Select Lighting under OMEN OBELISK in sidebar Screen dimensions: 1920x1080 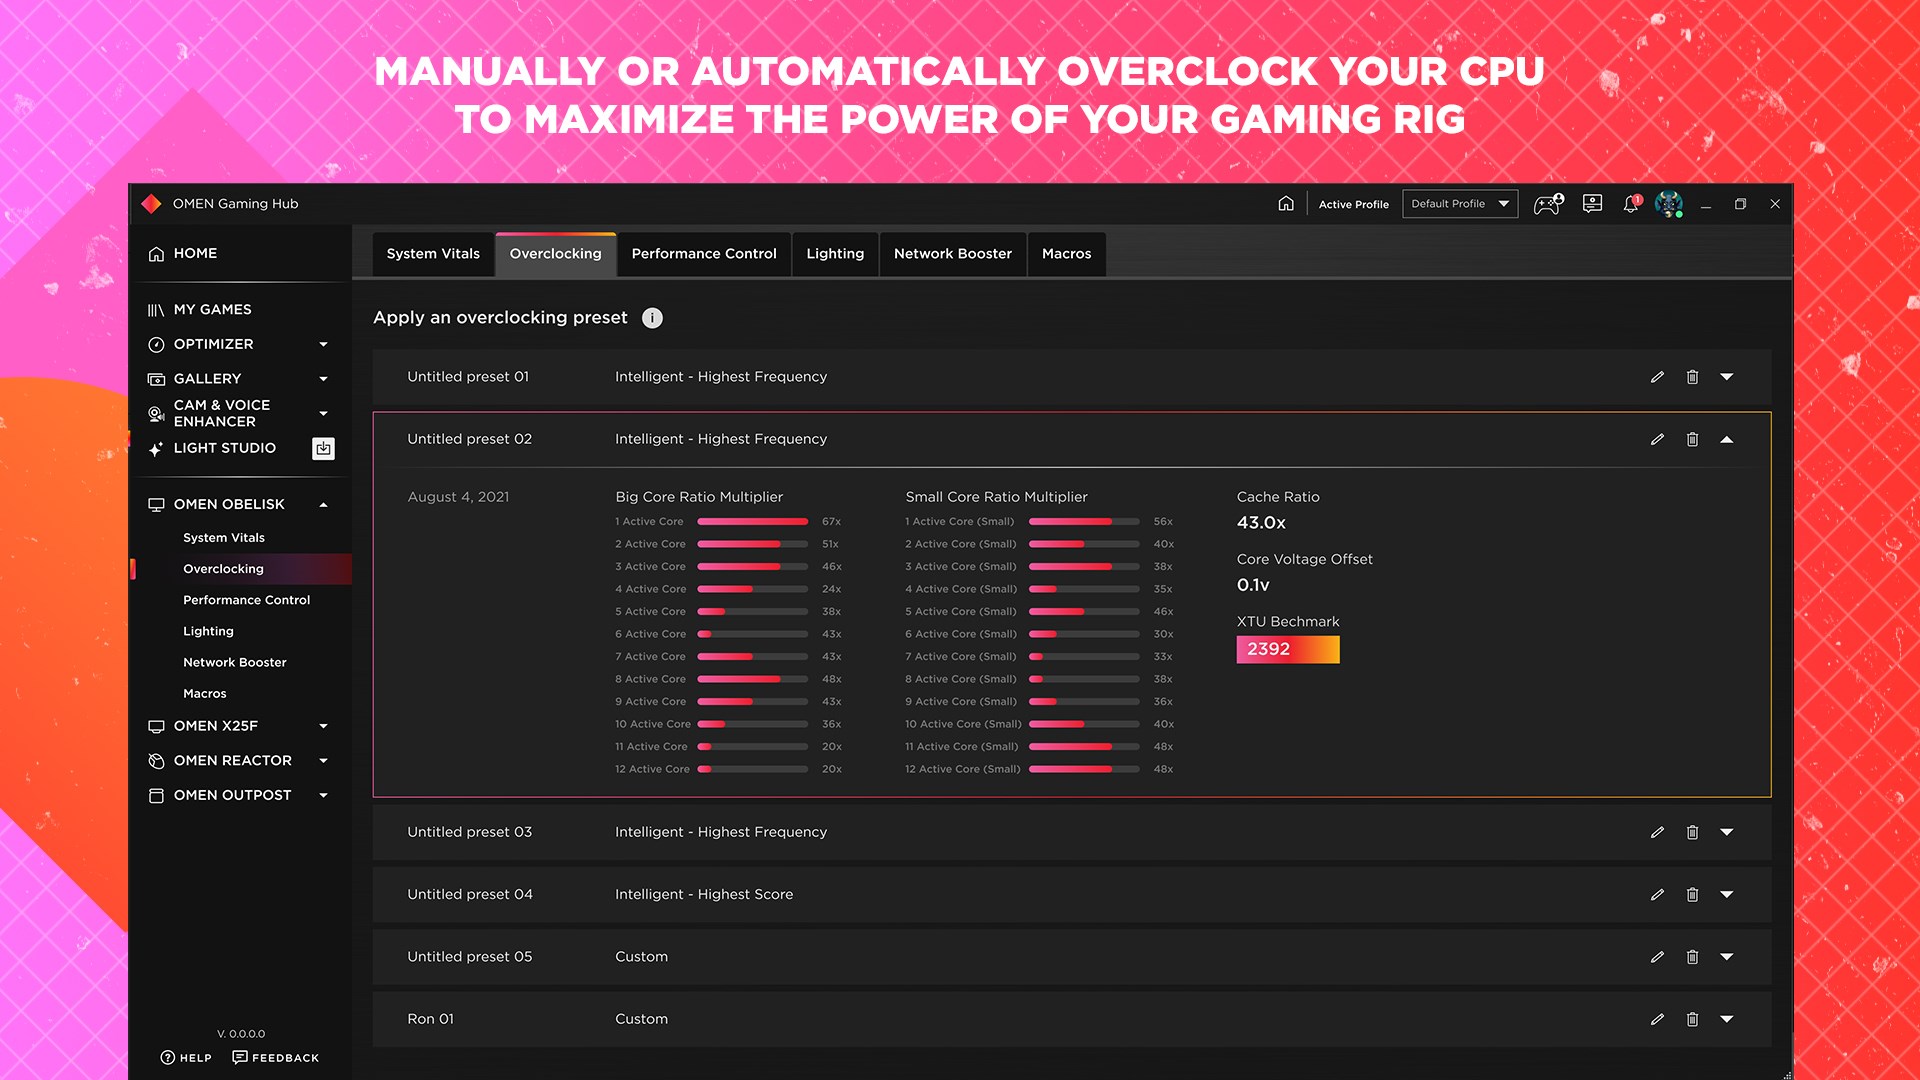click(208, 631)
